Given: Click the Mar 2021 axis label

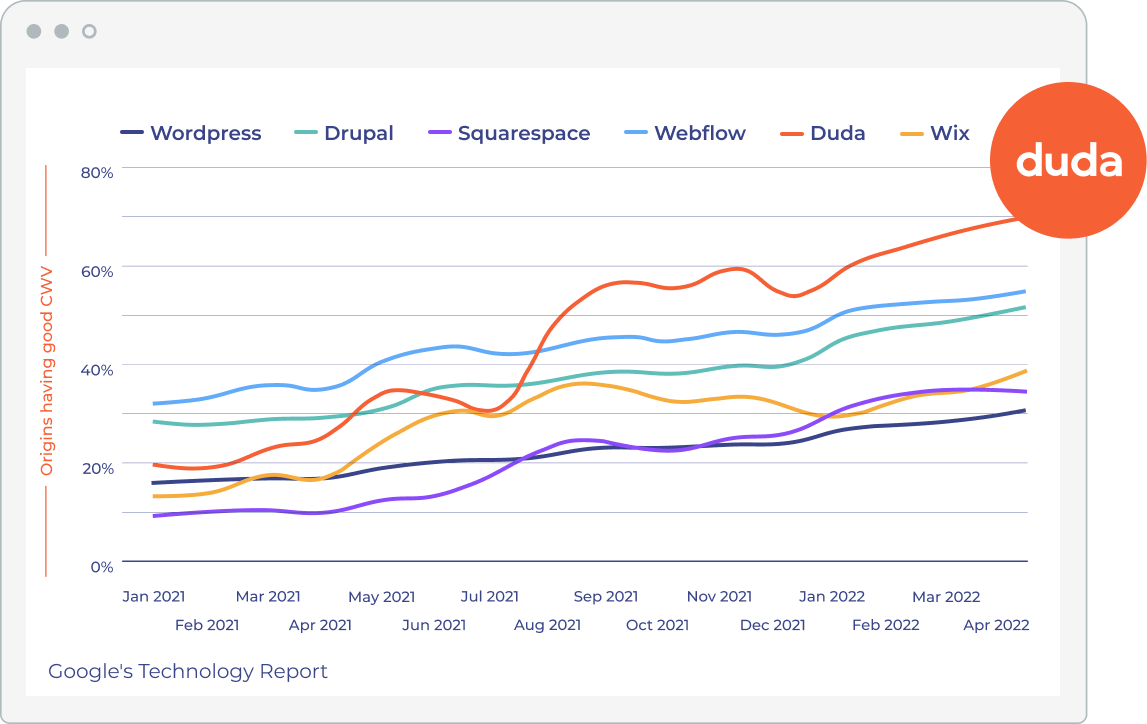Looking at the screenshot, I should click(268, 597).
